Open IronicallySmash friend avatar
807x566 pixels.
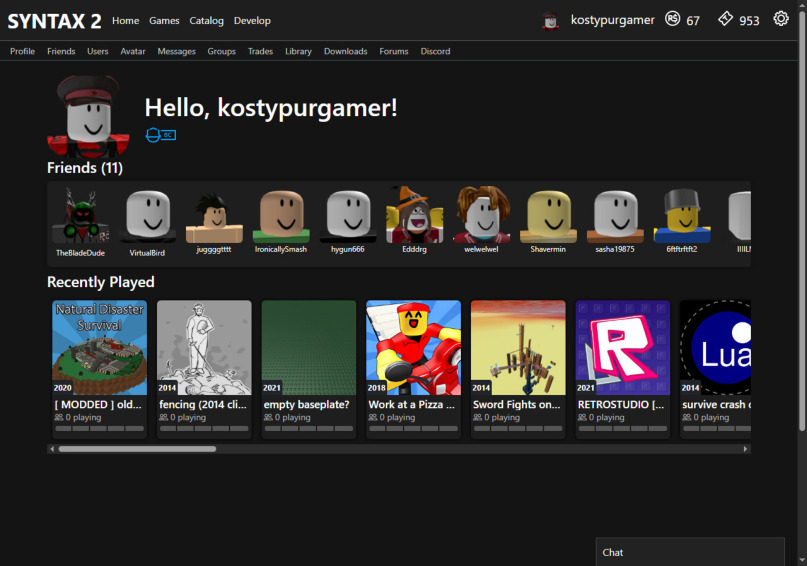(281, 216)
